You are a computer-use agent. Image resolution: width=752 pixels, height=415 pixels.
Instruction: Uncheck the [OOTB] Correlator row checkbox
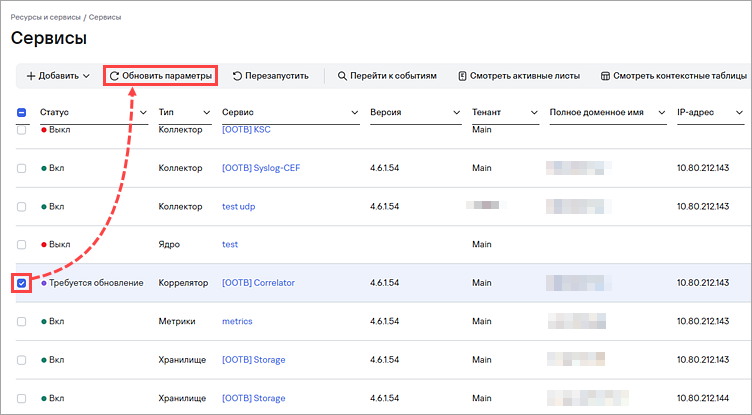[22, 283]
